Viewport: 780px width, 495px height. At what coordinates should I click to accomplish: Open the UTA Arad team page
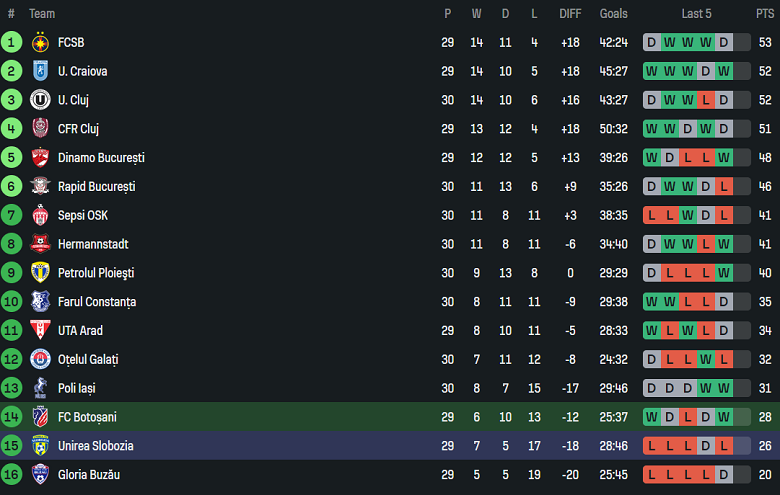click(80, 331)
